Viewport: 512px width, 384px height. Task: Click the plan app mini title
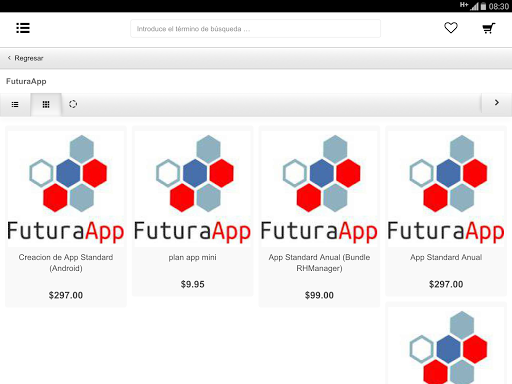[192, 257]
